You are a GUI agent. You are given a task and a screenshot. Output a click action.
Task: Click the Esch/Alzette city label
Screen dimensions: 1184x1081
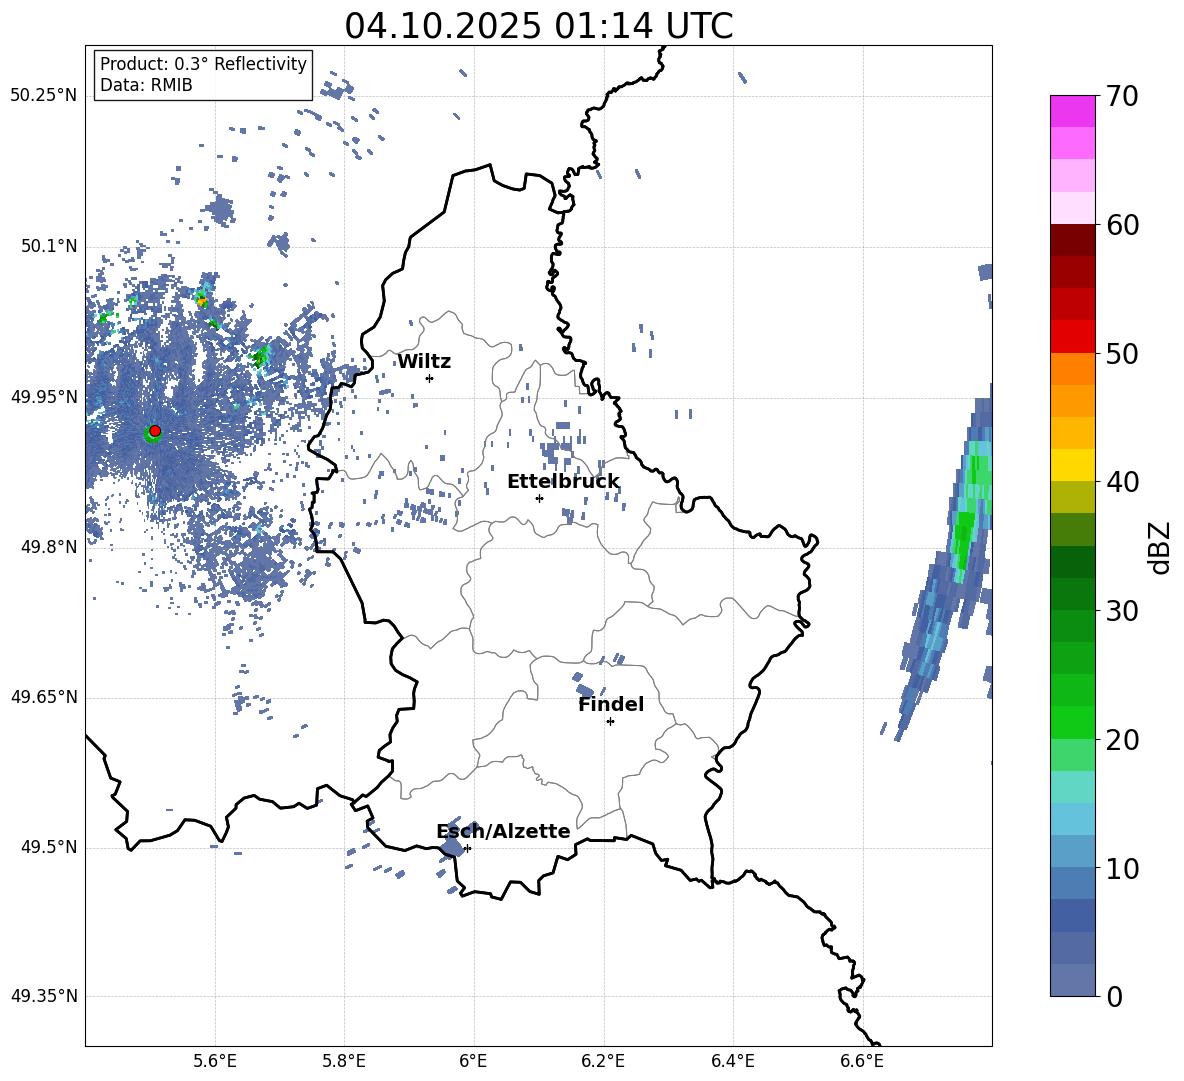click(504, 831)
